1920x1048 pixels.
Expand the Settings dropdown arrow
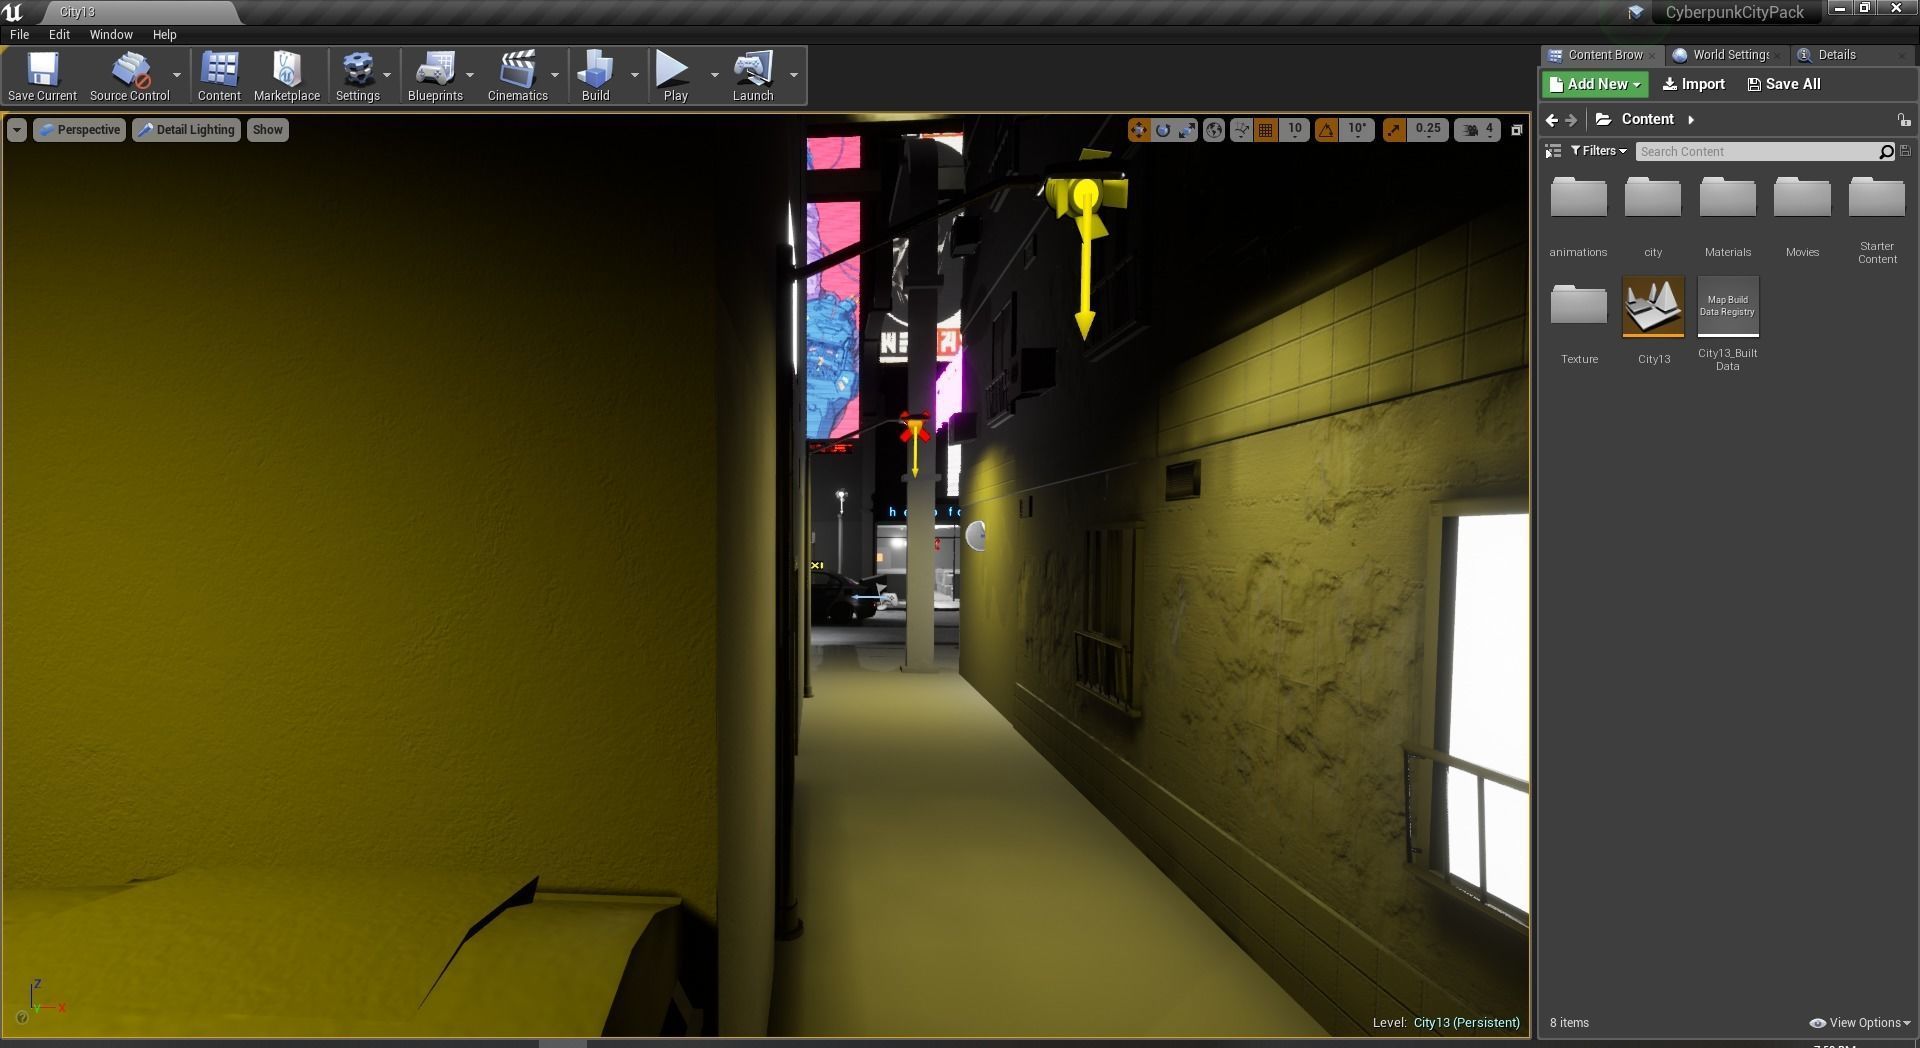(387, 75)
